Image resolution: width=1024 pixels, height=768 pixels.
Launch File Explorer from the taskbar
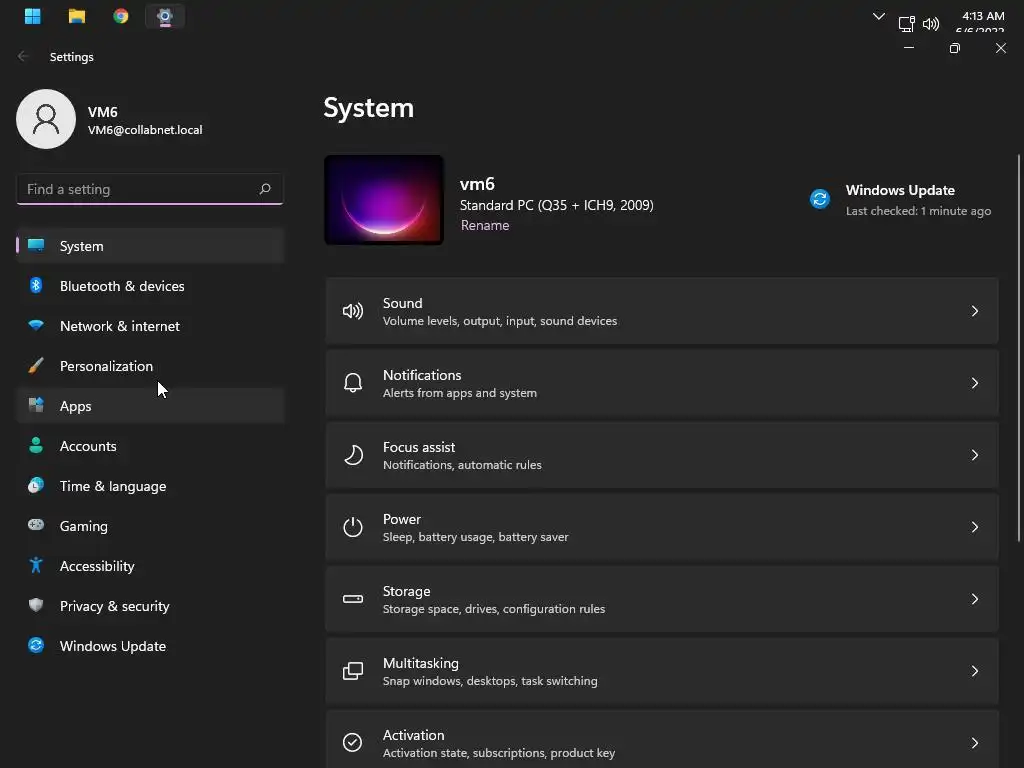click(77, 16)
